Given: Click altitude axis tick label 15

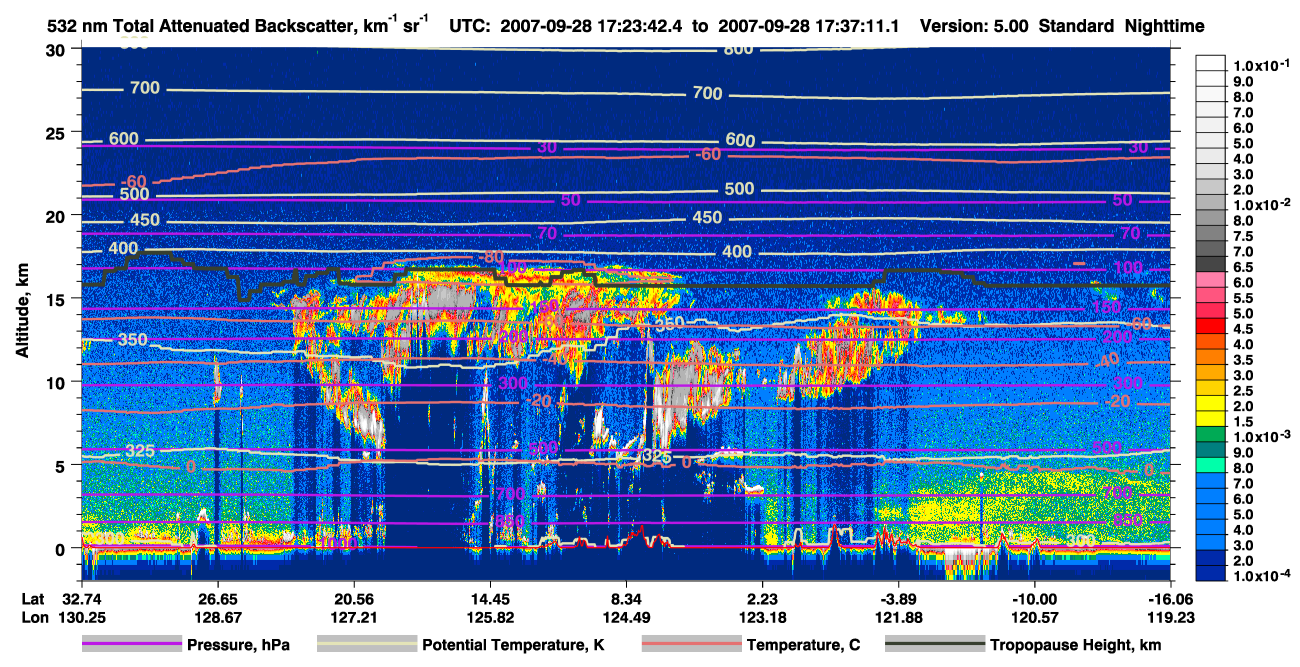Looking at the screenshot, I should tap(58, 299).
